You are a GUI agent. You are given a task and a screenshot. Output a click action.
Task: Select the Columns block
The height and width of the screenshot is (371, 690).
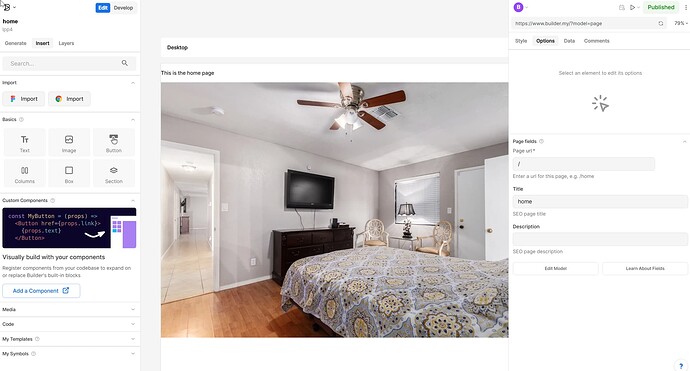(25, 174)
